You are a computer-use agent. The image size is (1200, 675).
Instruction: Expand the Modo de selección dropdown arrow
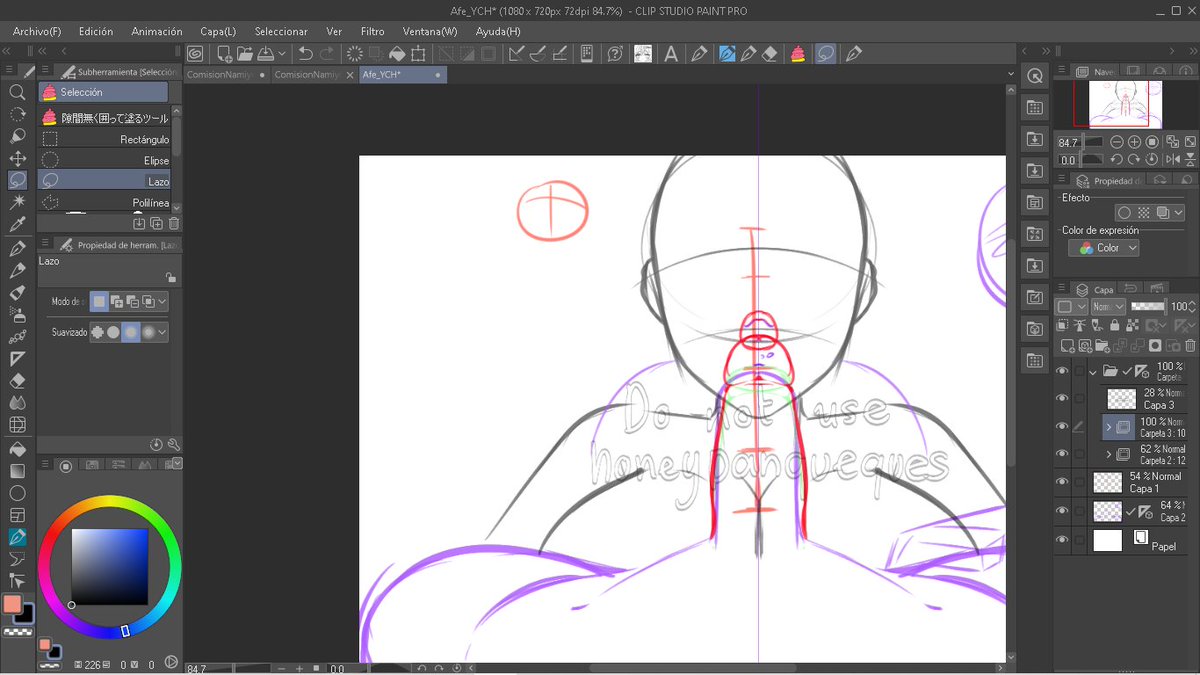coord(162,301)
